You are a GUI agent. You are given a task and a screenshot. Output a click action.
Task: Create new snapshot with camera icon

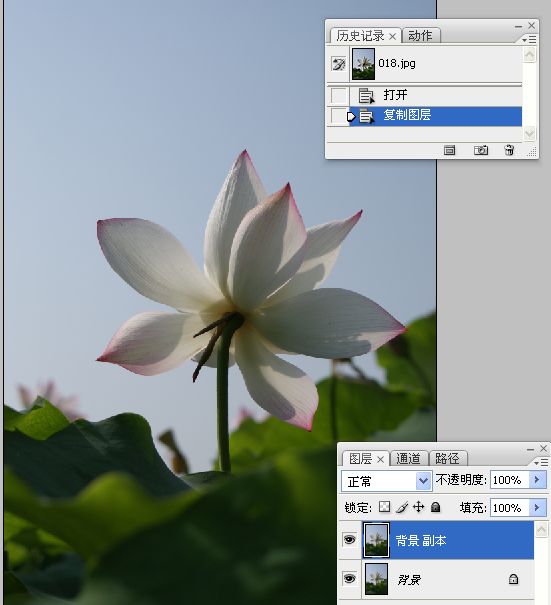pos(481,150)
